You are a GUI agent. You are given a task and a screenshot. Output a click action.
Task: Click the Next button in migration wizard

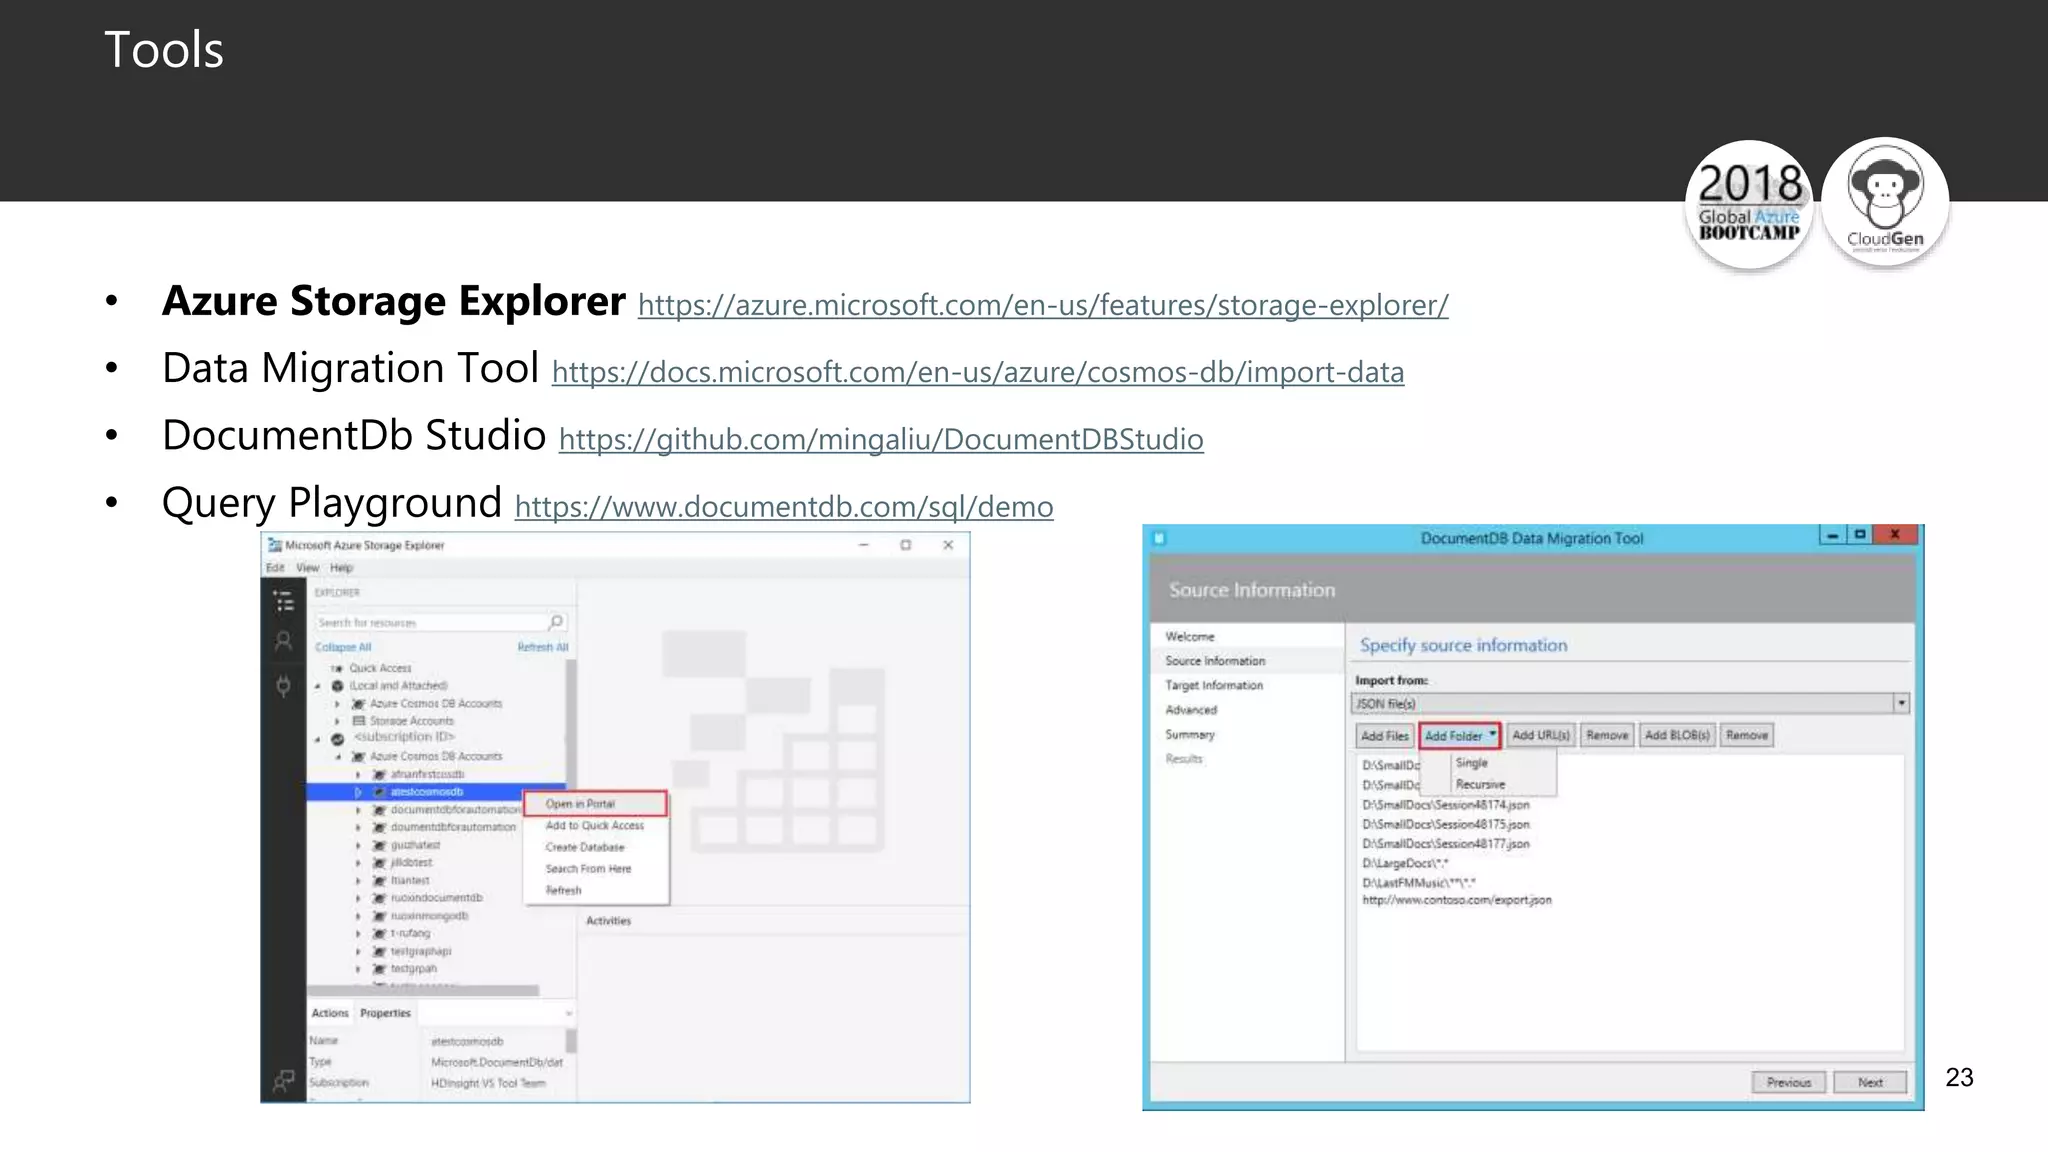pos(1870,1082)
